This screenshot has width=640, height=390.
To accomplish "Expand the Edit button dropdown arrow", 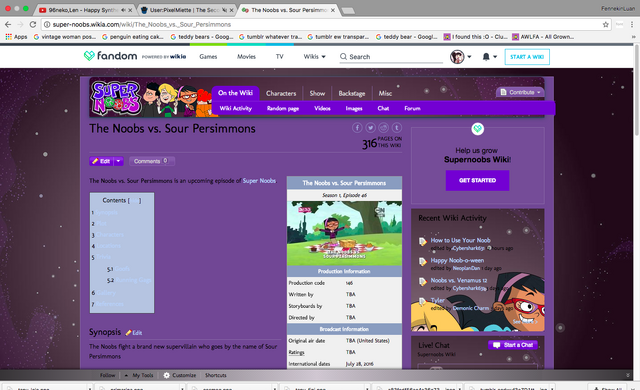I will click(x=118, y=161).
